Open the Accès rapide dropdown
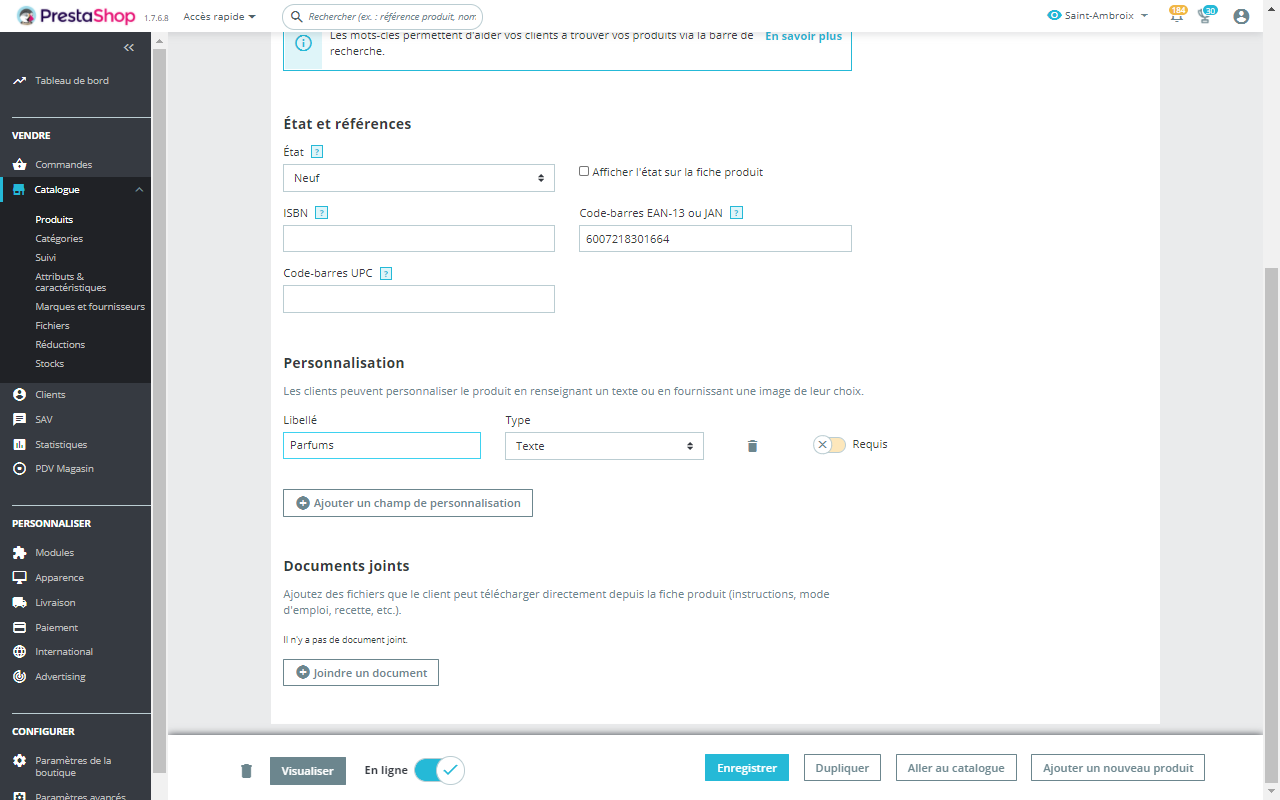Viewport: 1280px width, 800px height. [x=219, y=16]
